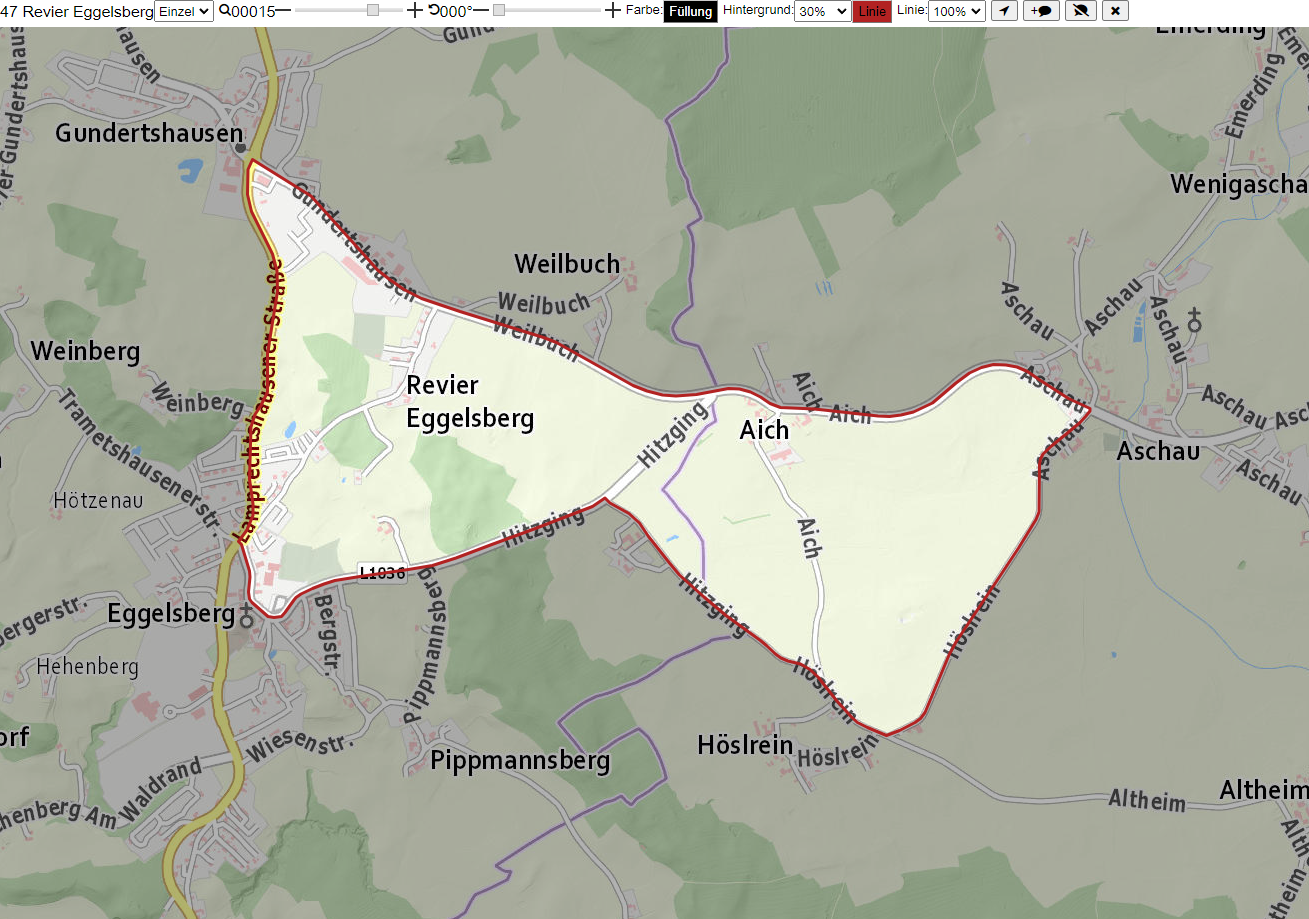Click the rotation plus icon
The image size is (1309, 919).
point(613,10)
